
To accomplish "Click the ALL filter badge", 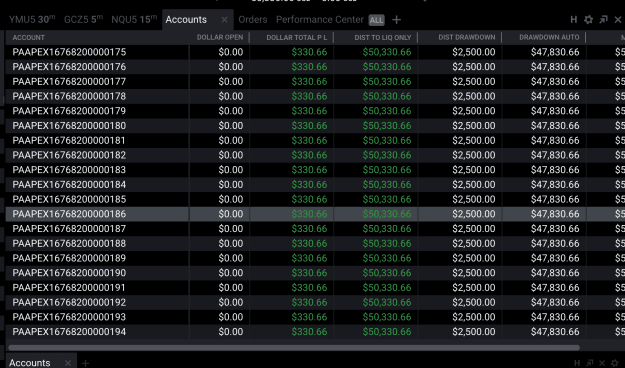I will 376,20.
